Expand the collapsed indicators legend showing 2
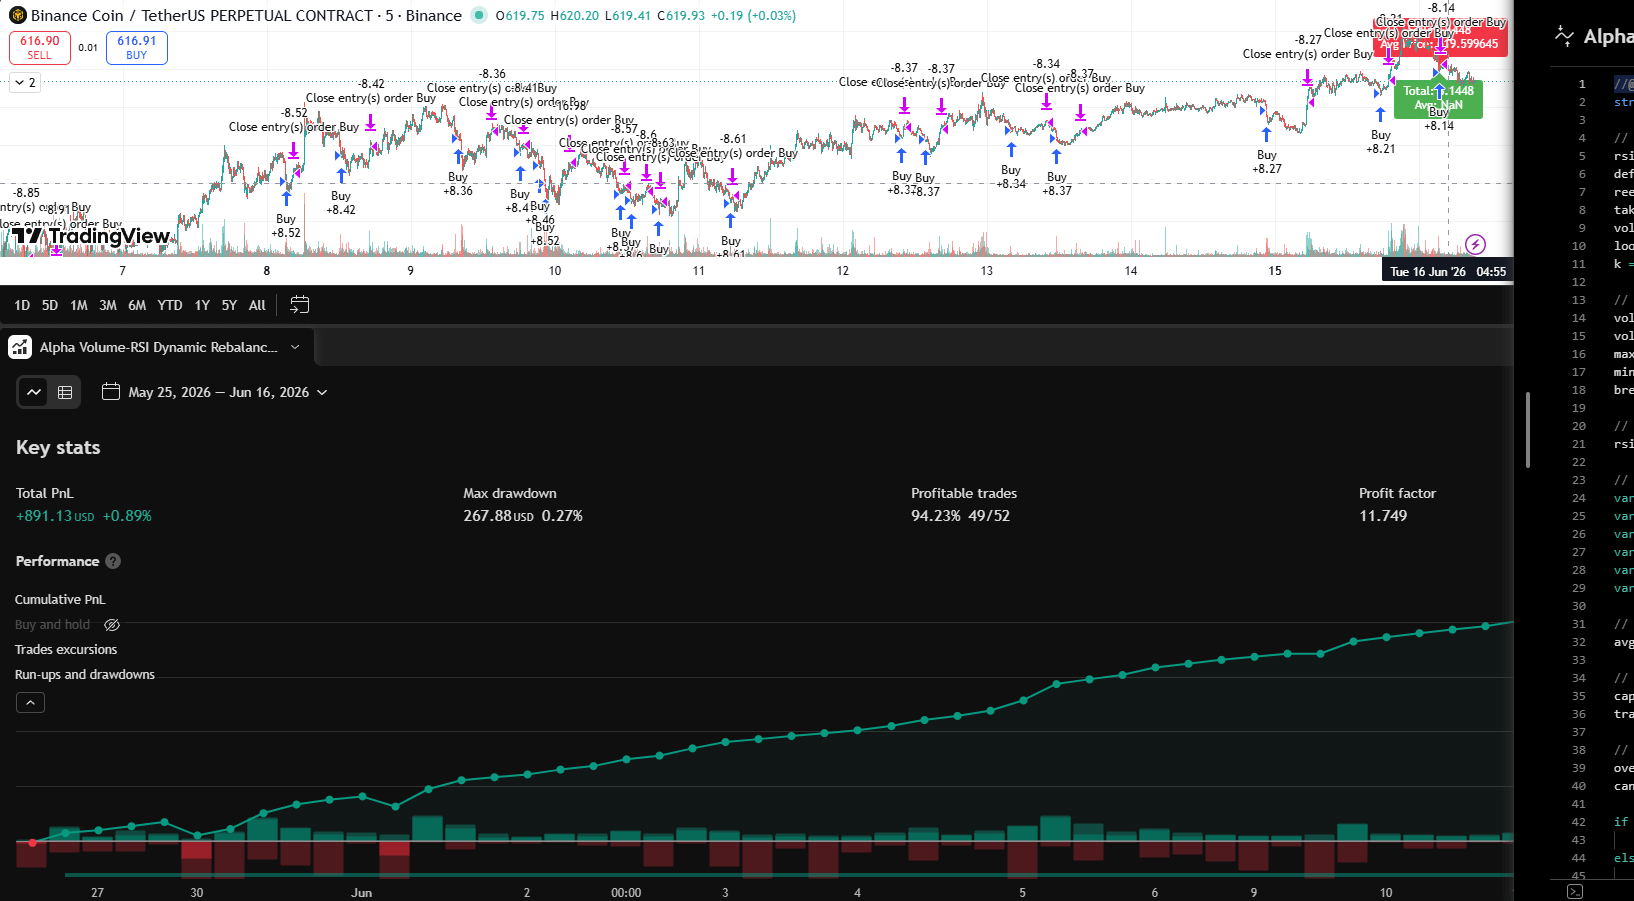This screenshot has height=901, width=1634. click(x=26, y=83)
